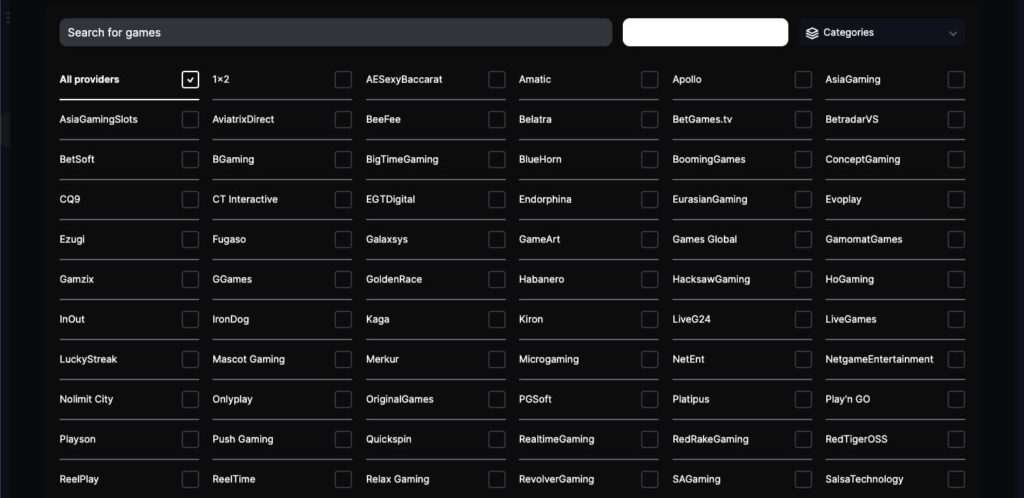Tick the Microgaming checkbox
The image size is (1024, 498).
(x=650, y=359)
